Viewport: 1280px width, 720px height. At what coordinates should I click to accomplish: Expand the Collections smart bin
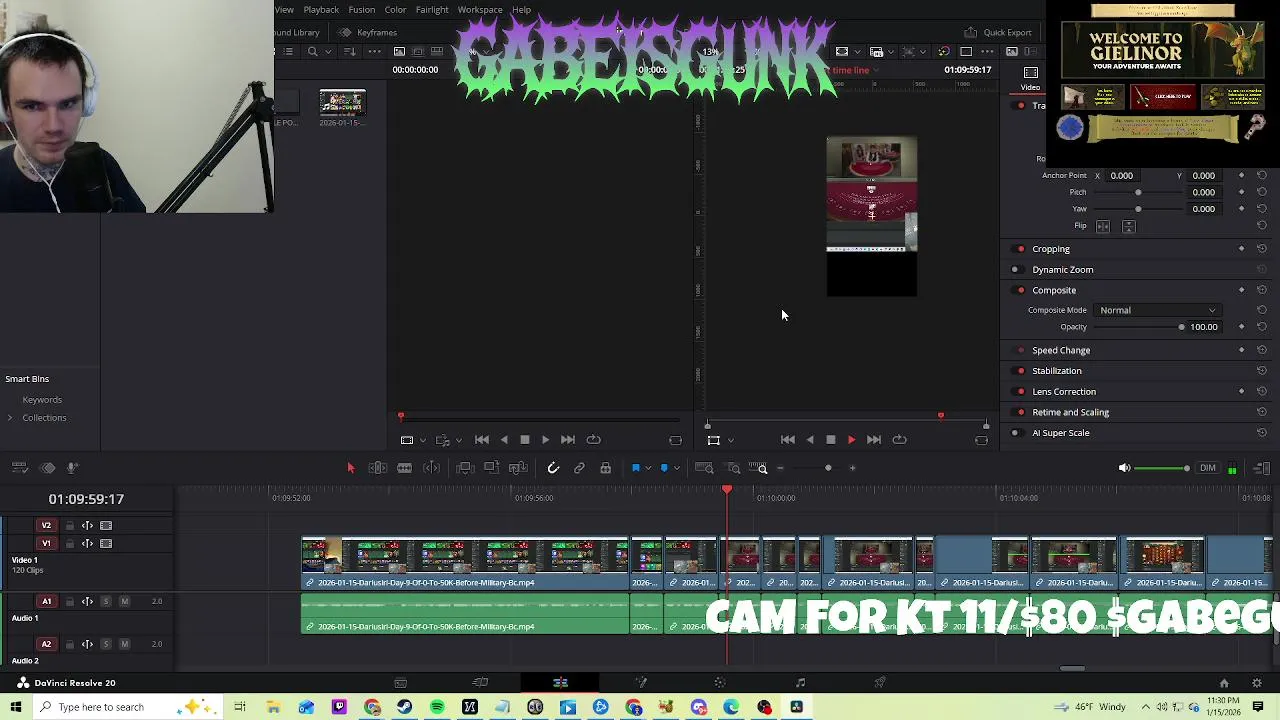[10, 418]
